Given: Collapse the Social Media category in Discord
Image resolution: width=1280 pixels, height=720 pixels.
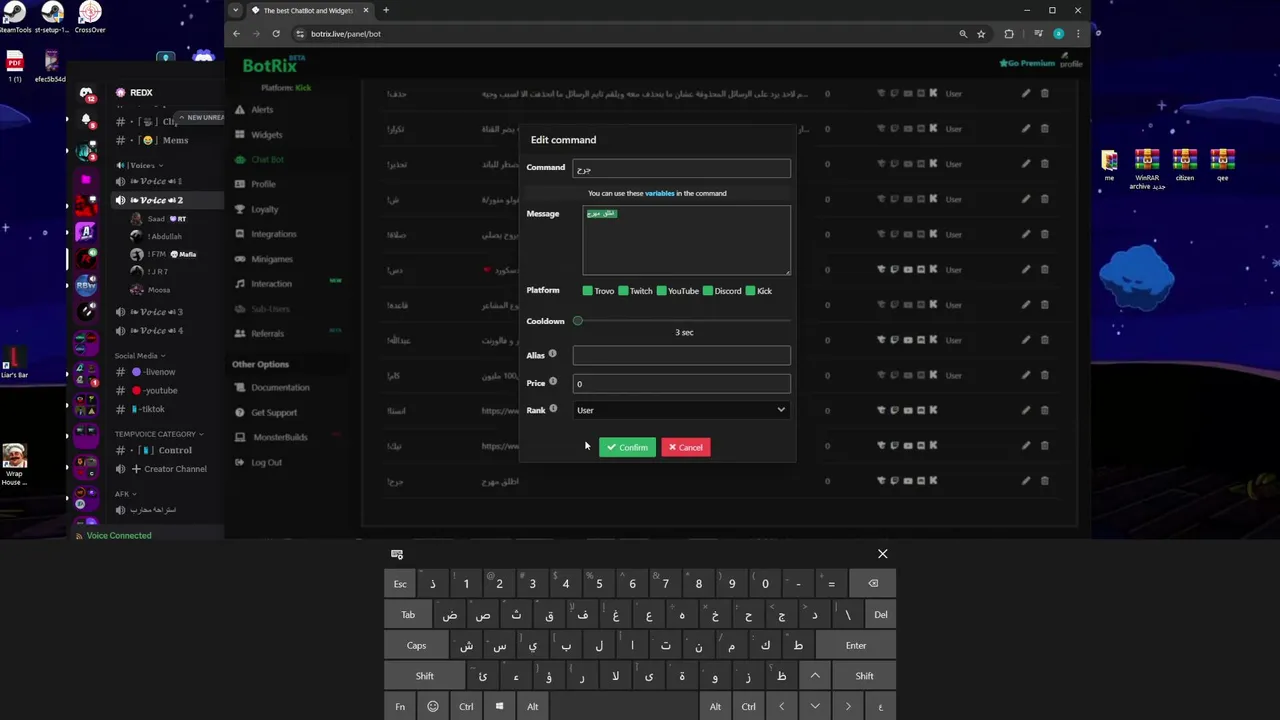Looking at the screenshot, I should pos(139,356).
